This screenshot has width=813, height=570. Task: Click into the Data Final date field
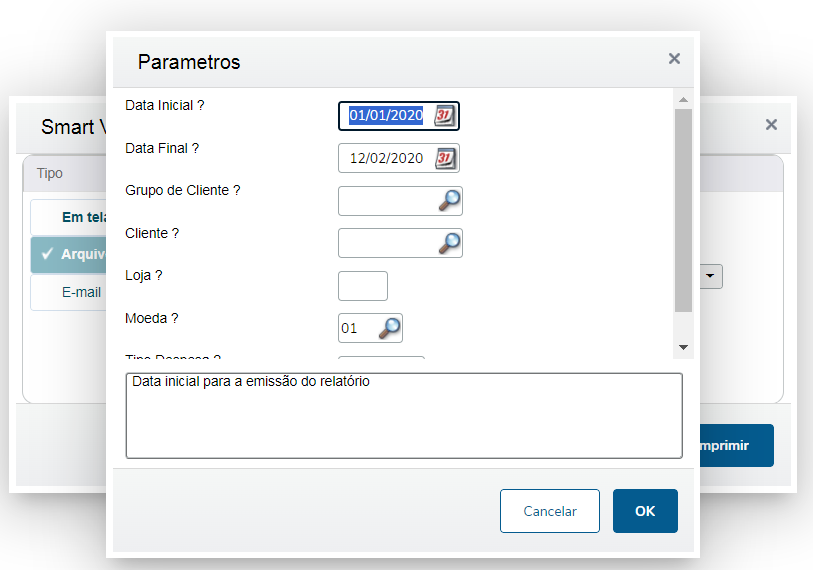click(x=387, y=158)
